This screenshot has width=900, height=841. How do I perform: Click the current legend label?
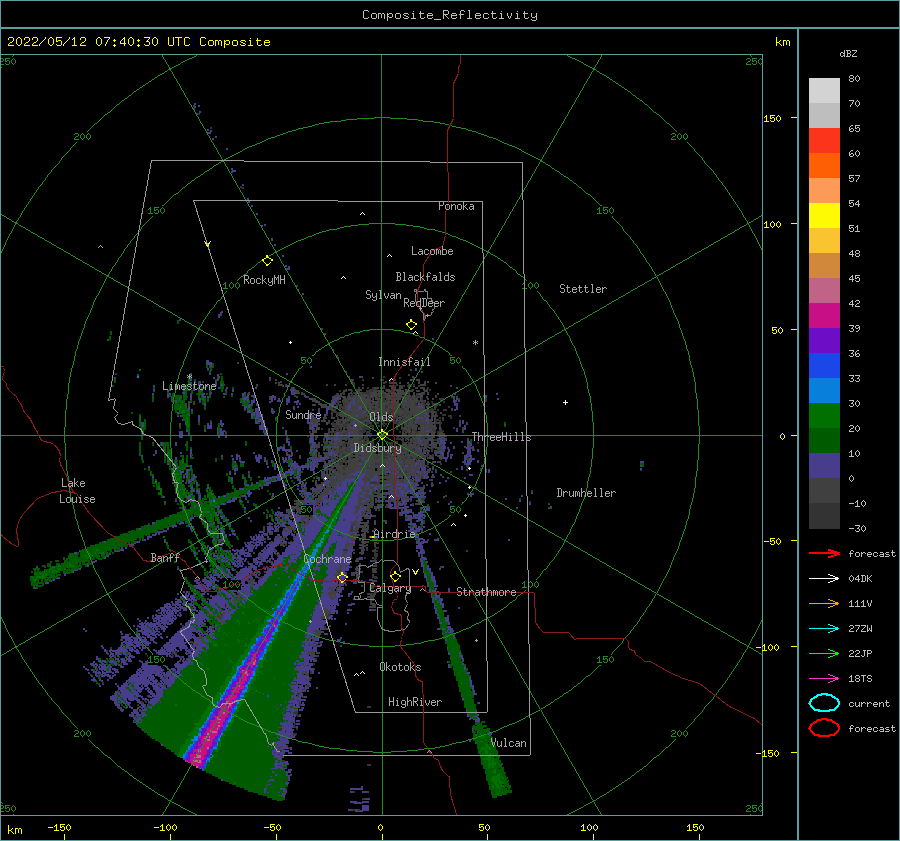point(869,703)
